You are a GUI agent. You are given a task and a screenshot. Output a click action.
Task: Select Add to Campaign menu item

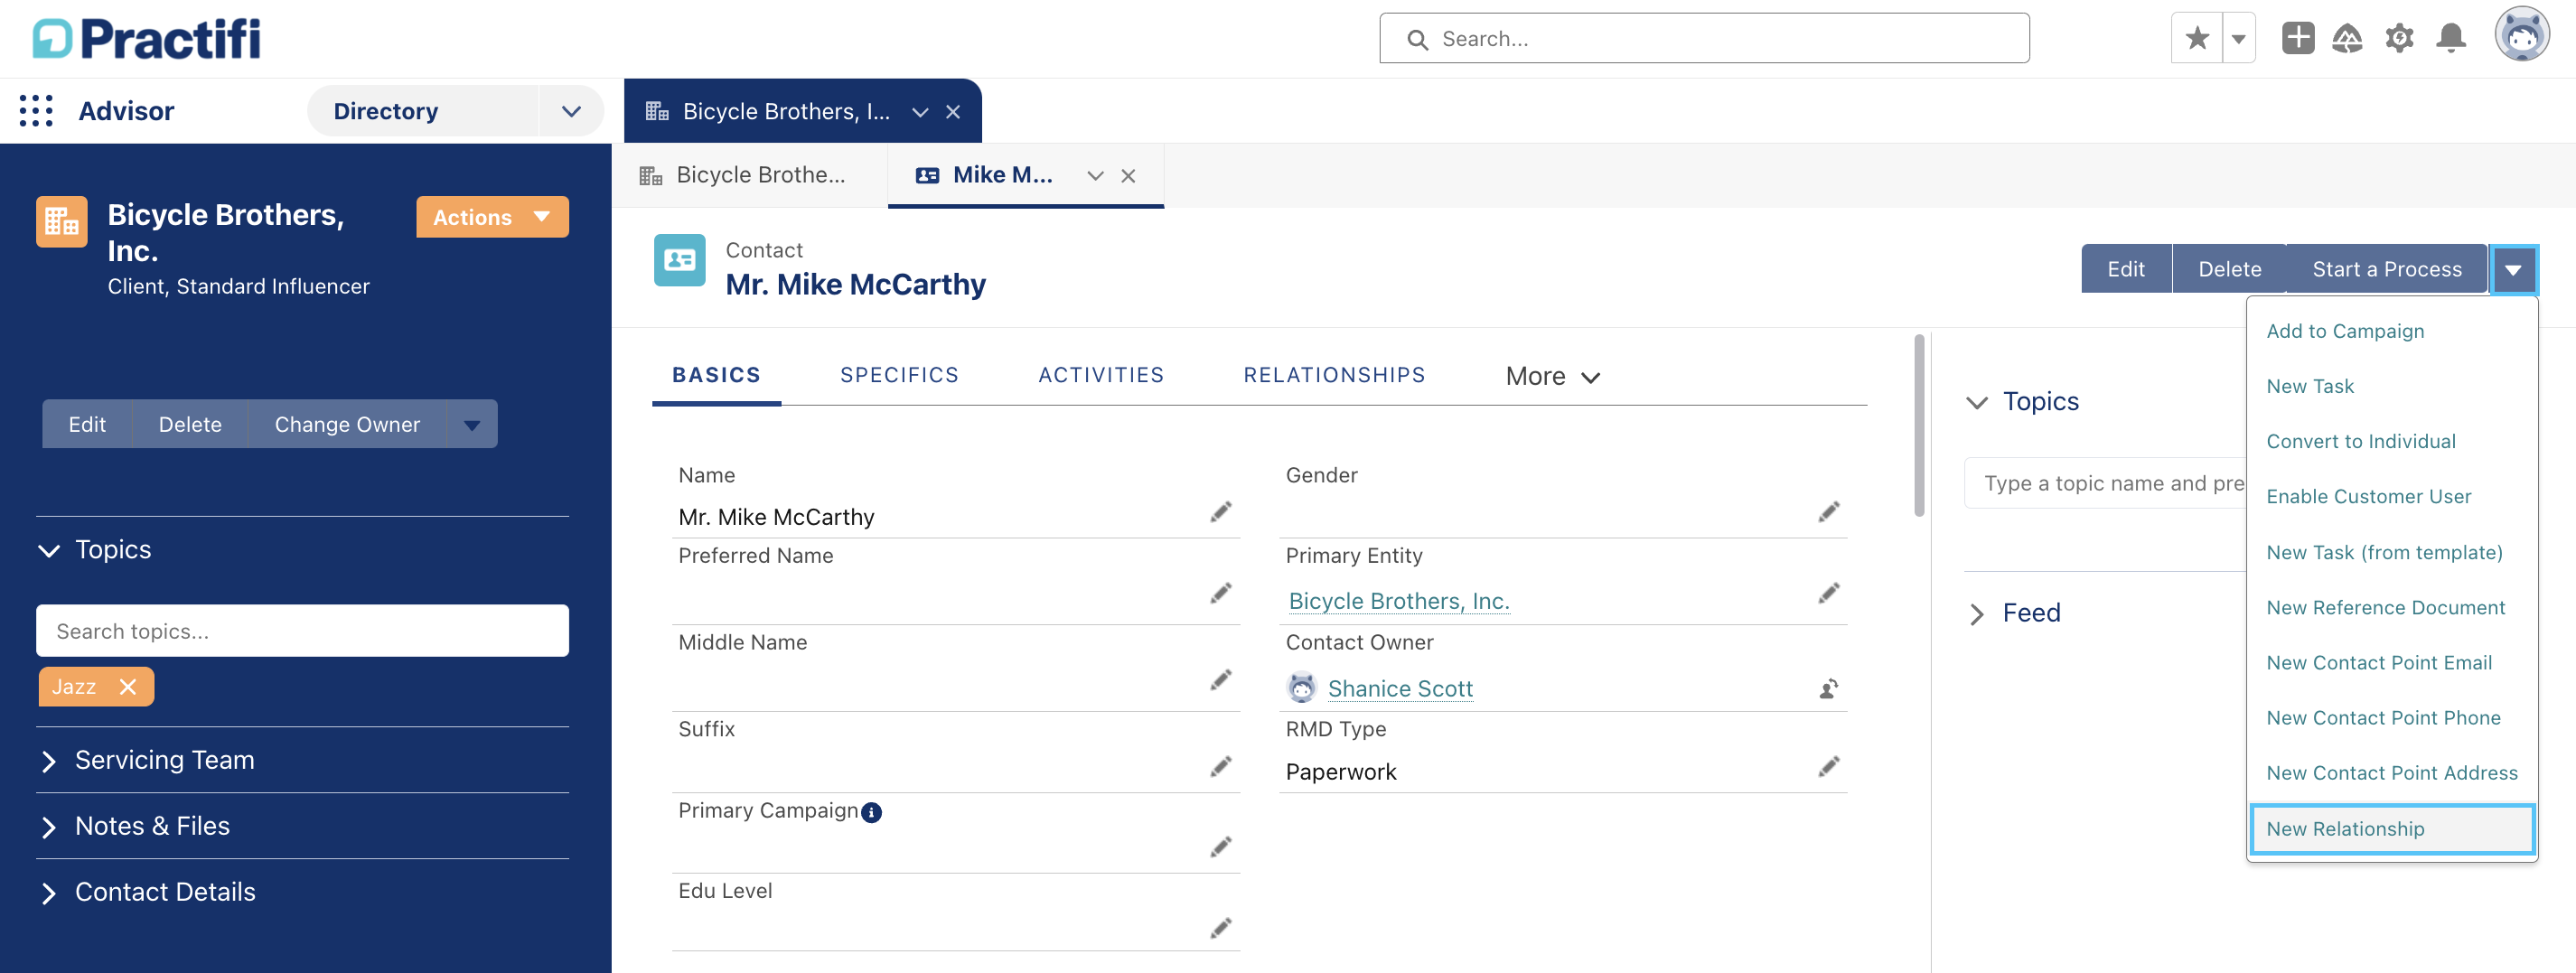click(x=2344, y=331)
